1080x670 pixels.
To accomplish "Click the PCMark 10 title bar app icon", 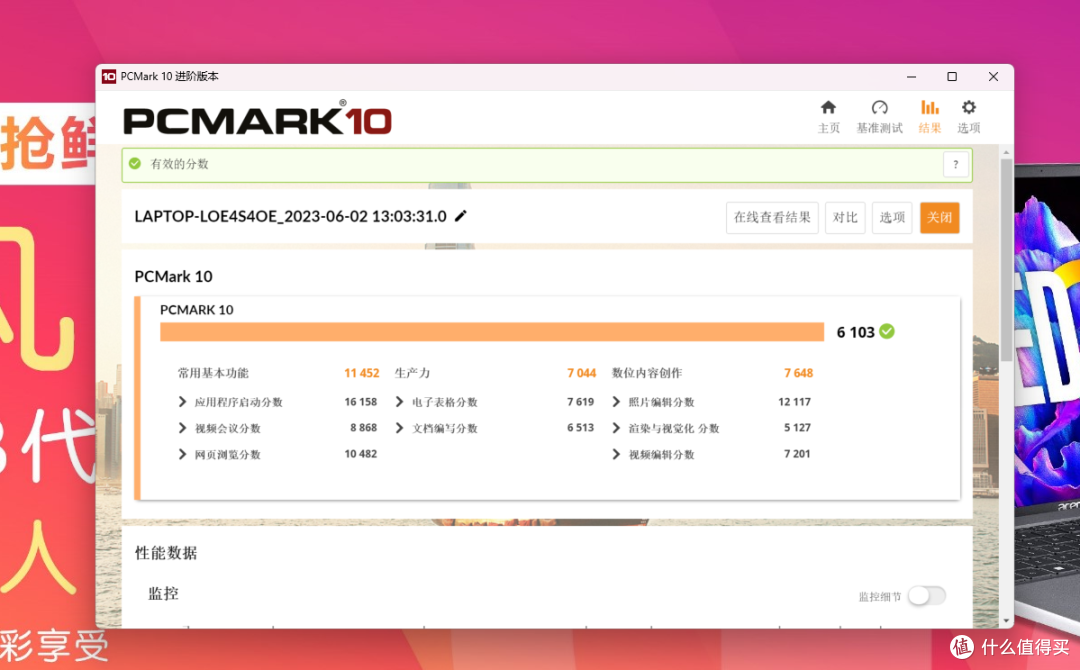I will [x=109, y=76].
